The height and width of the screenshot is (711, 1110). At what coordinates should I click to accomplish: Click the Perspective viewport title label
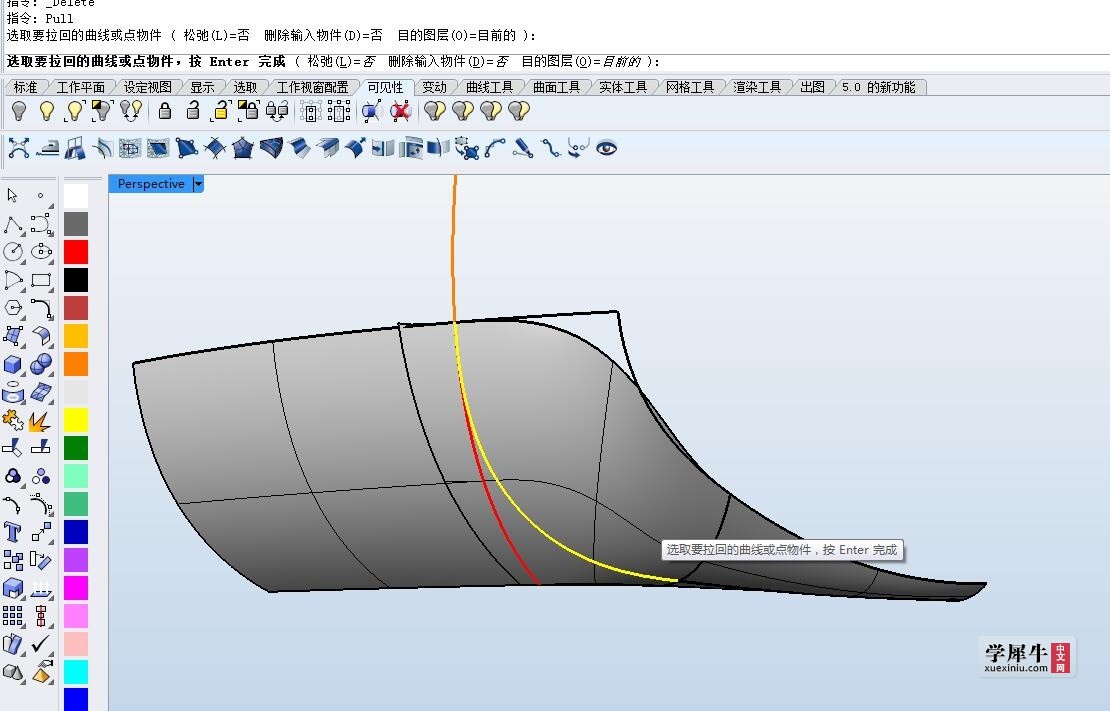[x=151, y=184]
